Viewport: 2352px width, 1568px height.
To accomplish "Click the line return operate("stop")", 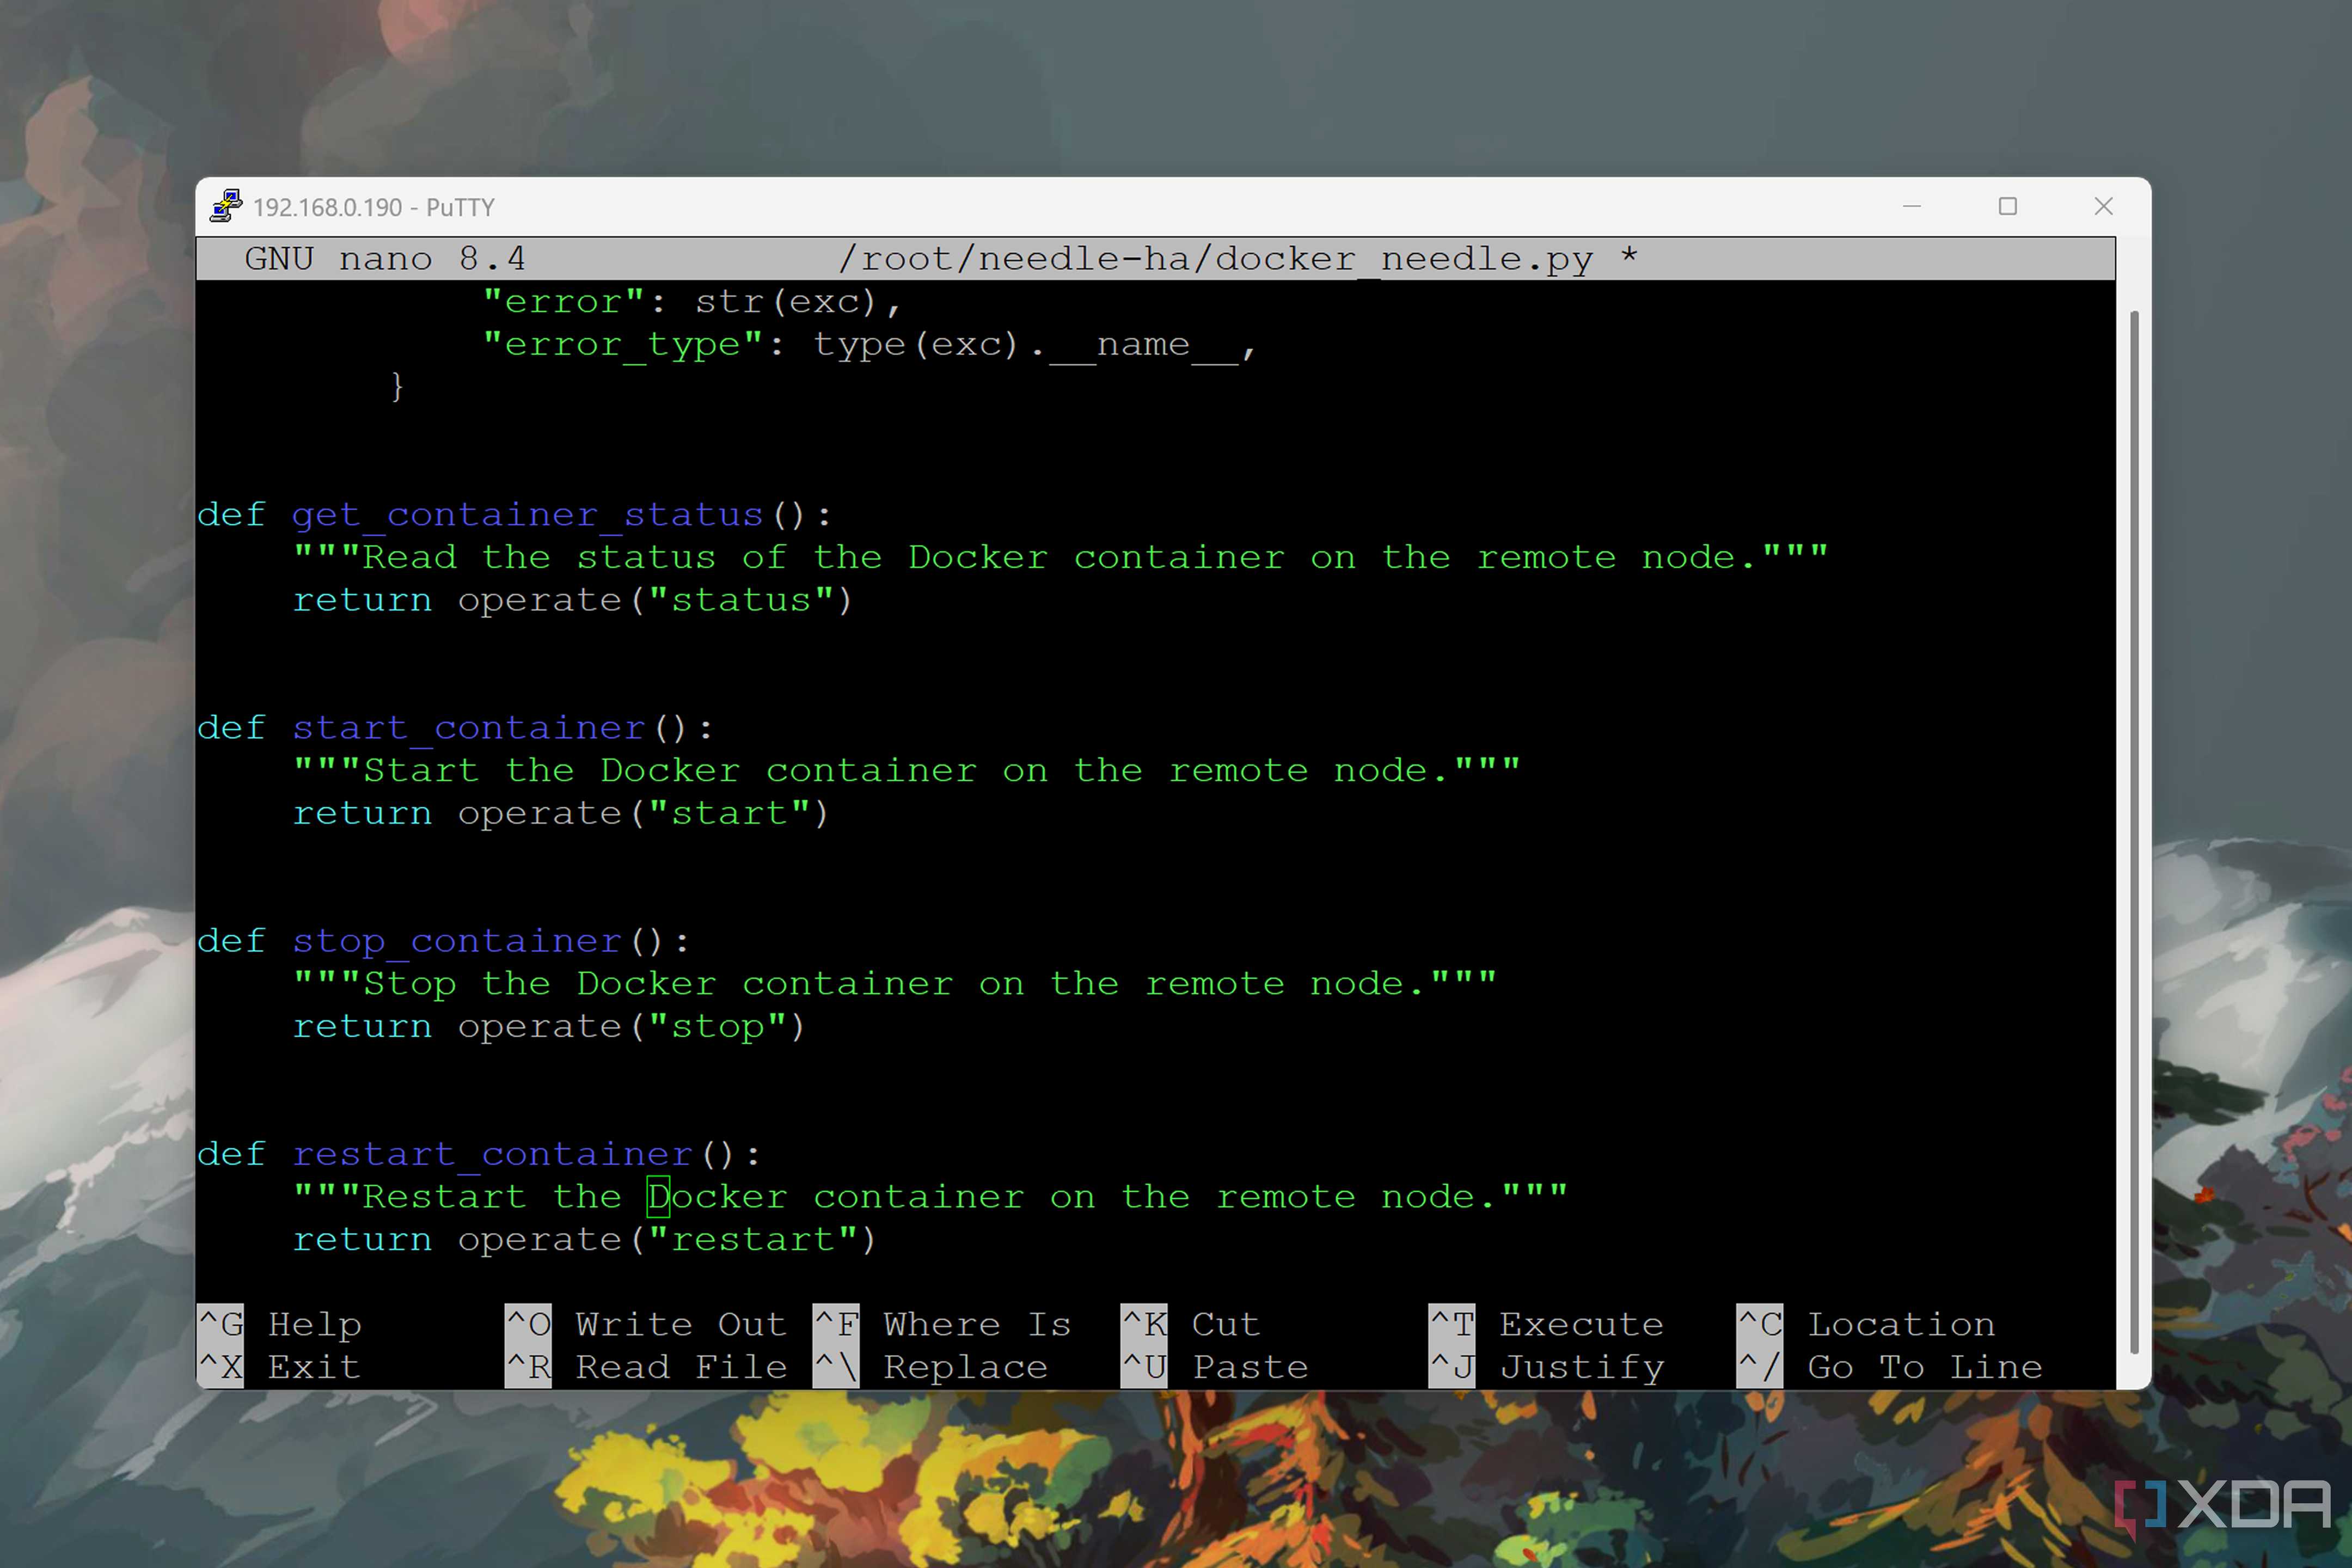I will tap(548, 1026).
